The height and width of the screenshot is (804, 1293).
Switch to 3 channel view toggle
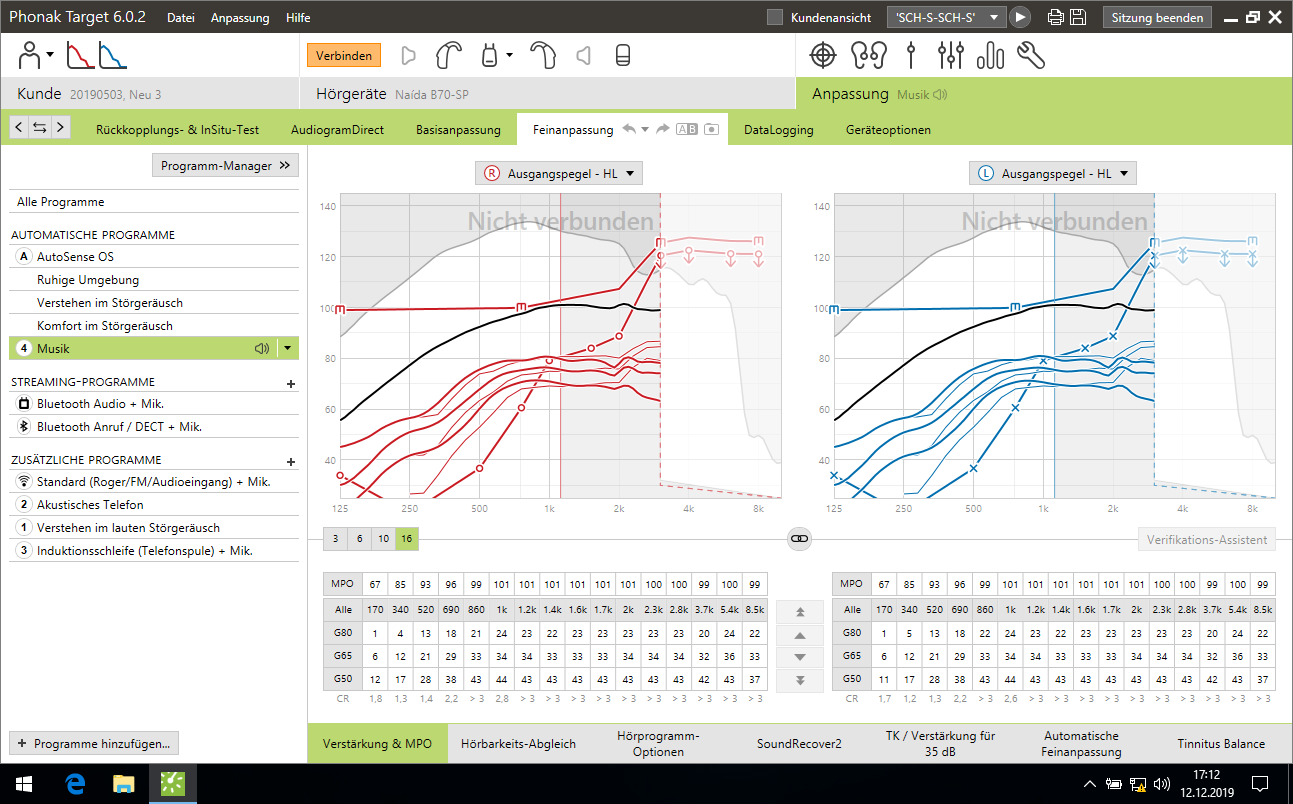point(335,539)
